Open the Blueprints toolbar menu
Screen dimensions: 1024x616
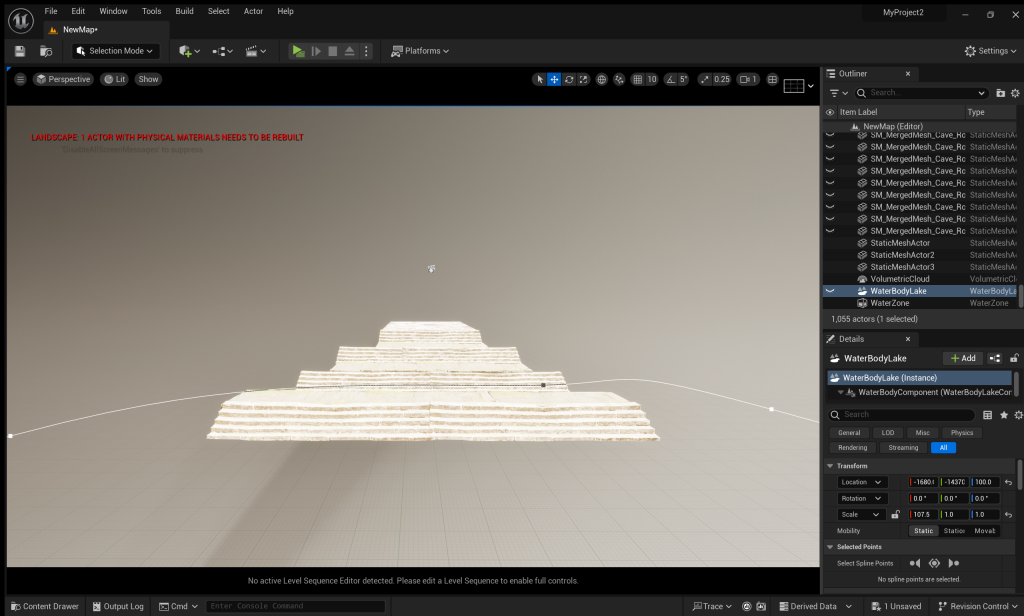click(223, 51)
